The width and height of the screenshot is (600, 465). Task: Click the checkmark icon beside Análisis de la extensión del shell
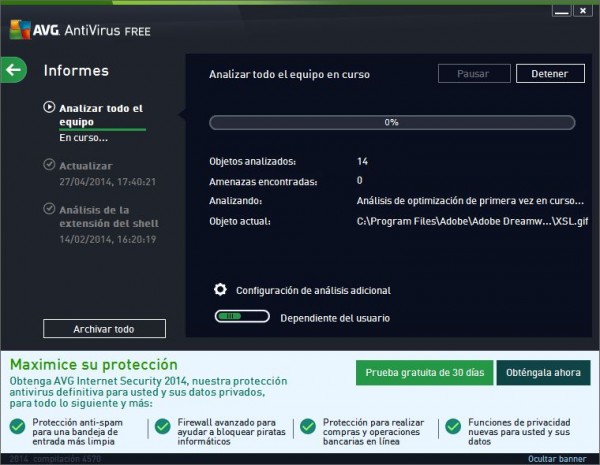tap(49, 209)
